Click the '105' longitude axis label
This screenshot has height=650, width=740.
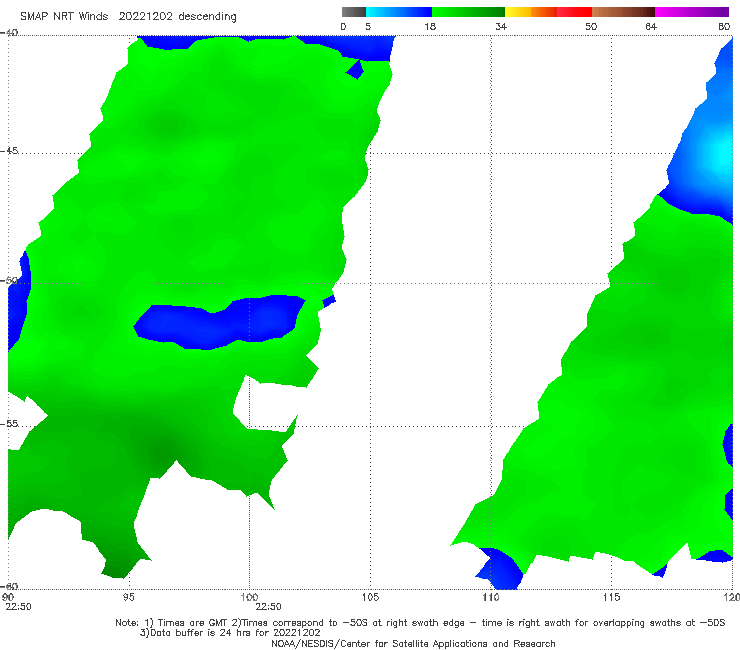370,597
